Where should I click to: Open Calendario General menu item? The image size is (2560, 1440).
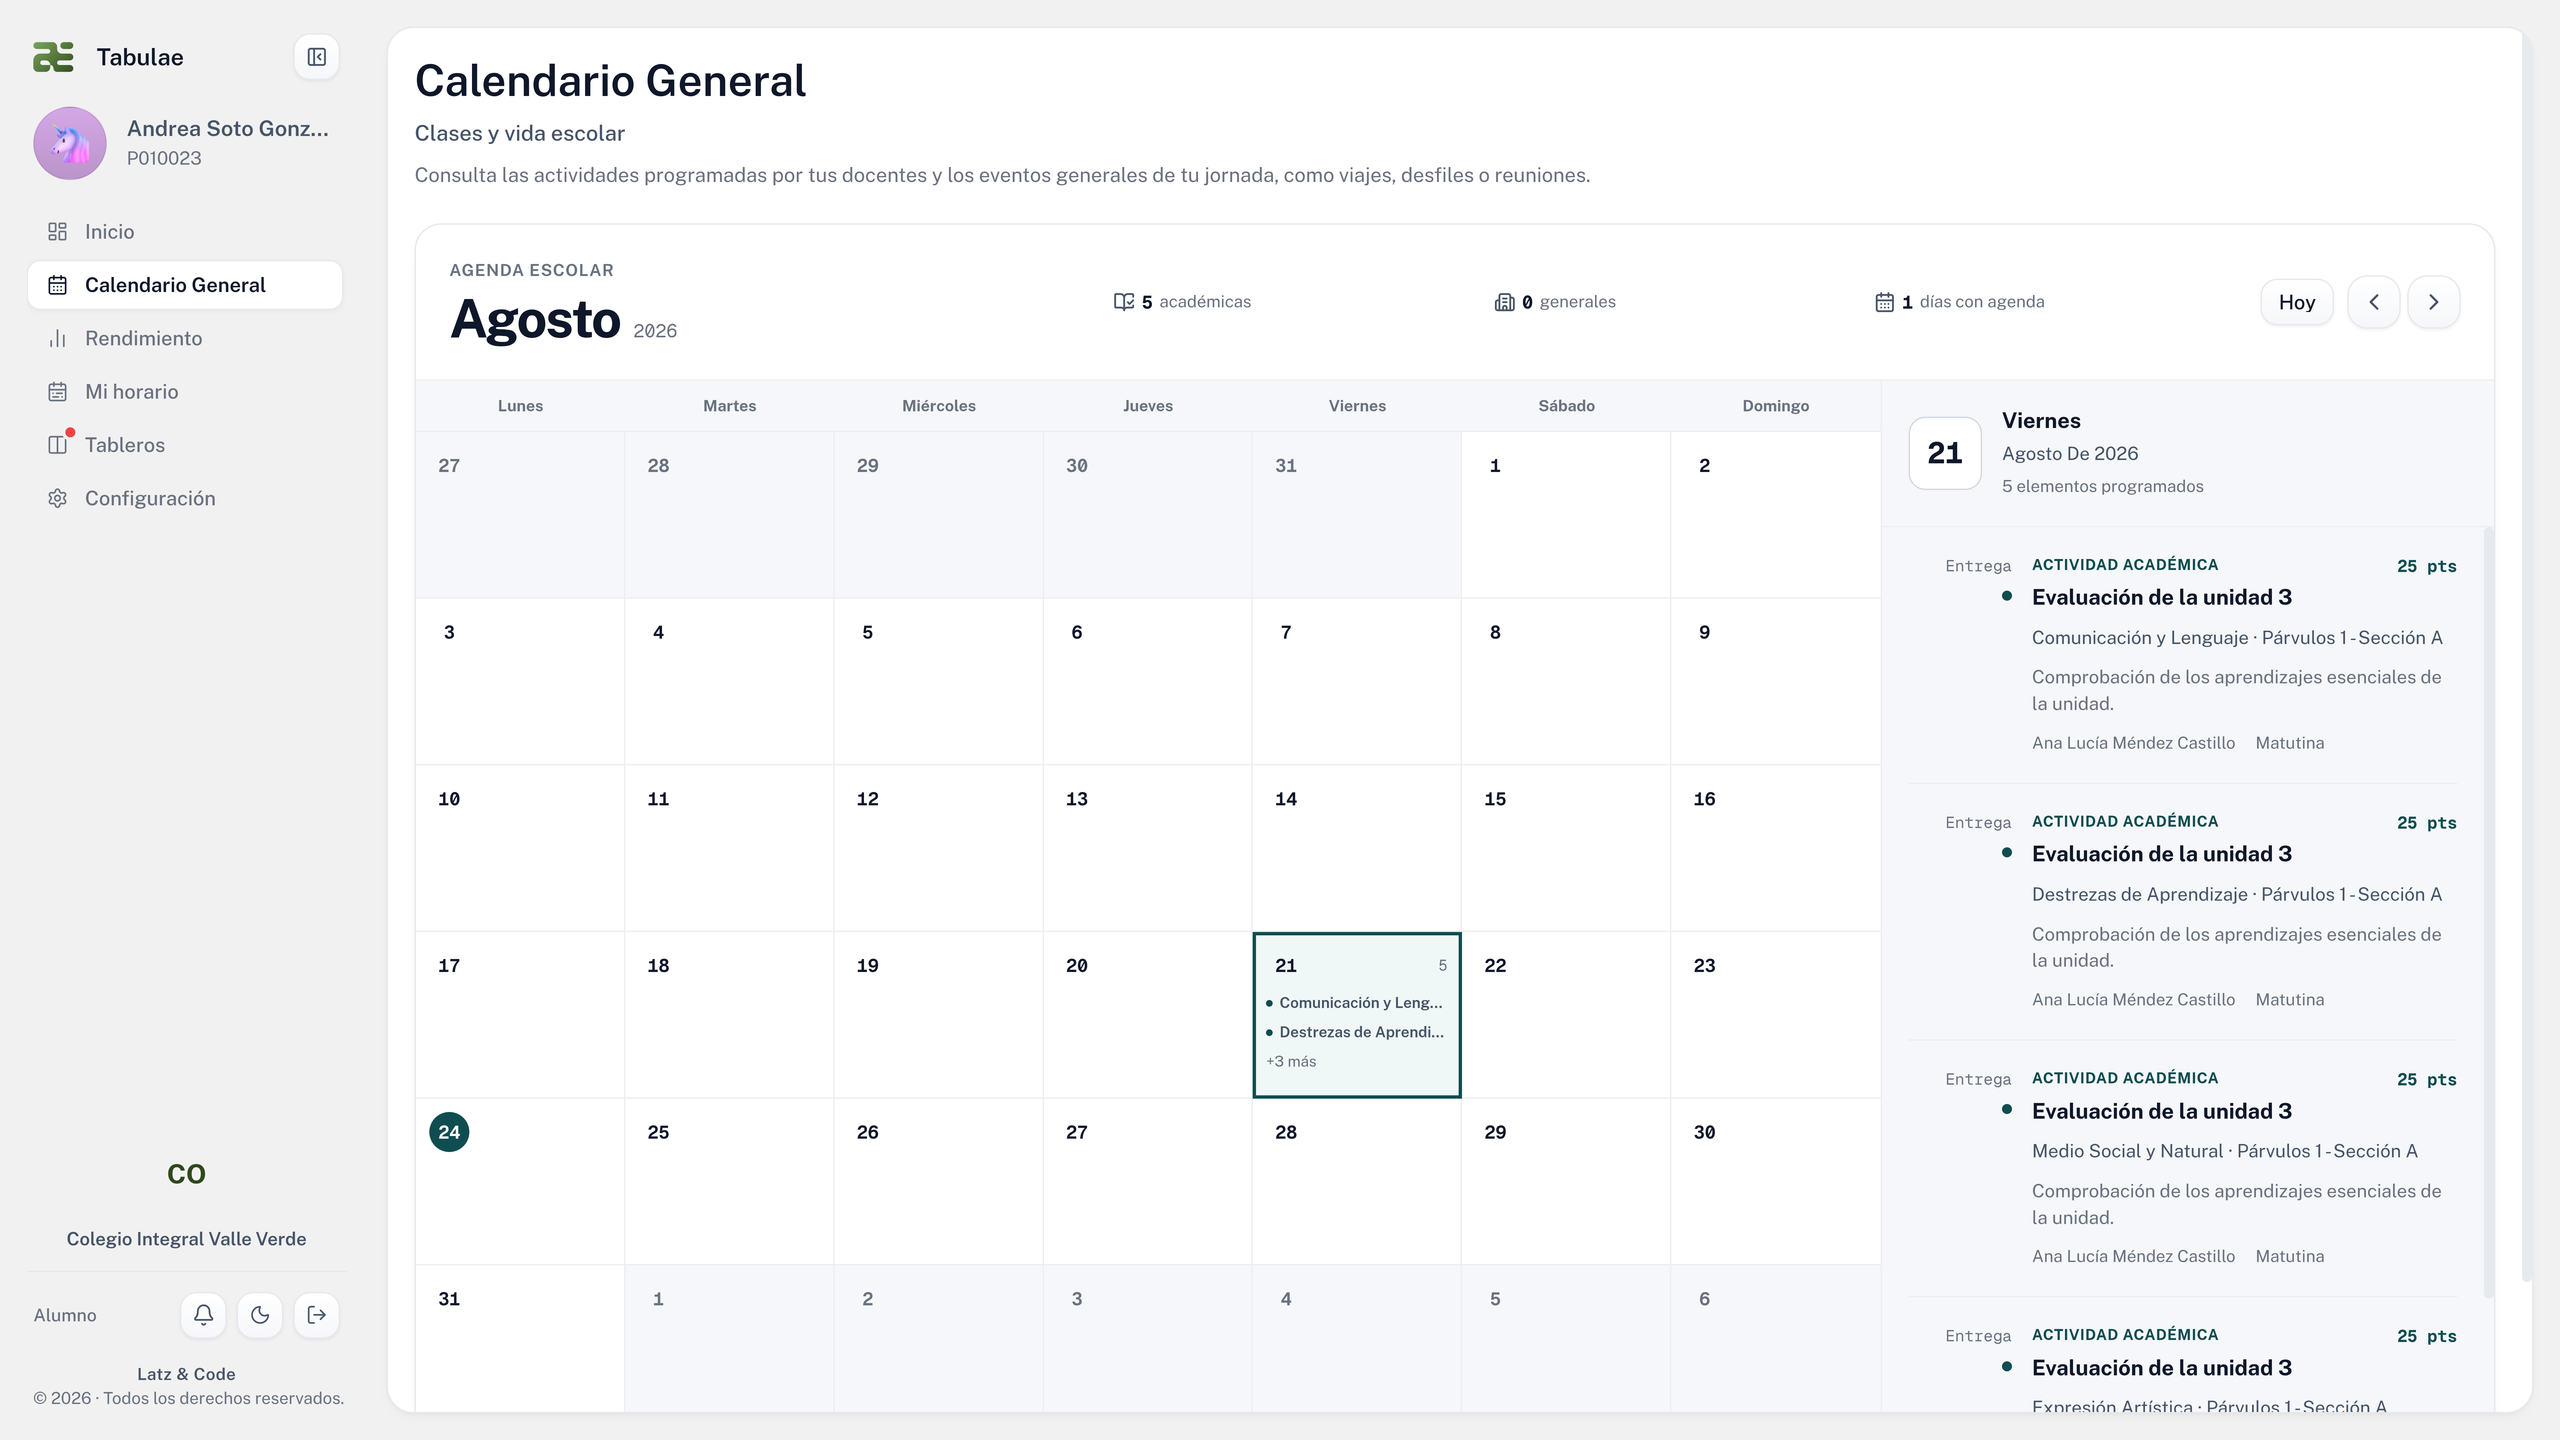[185, 285]
